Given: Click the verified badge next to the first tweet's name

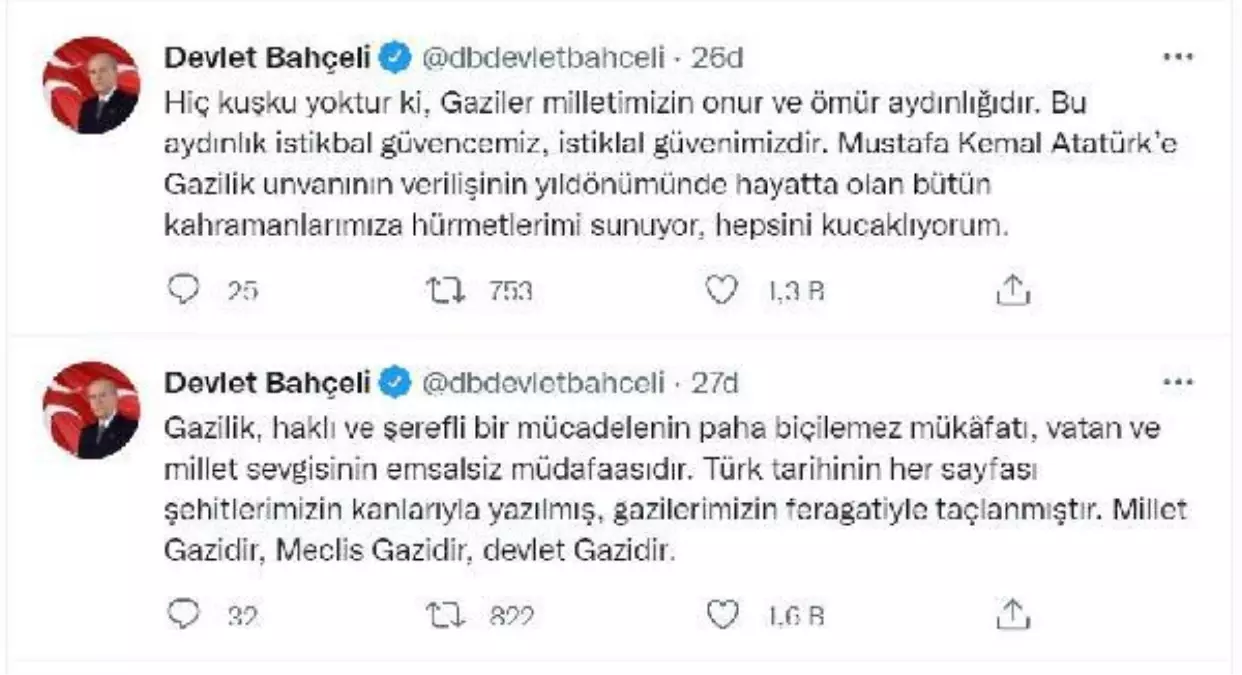Looking at the screenshot, I should 396,57.
